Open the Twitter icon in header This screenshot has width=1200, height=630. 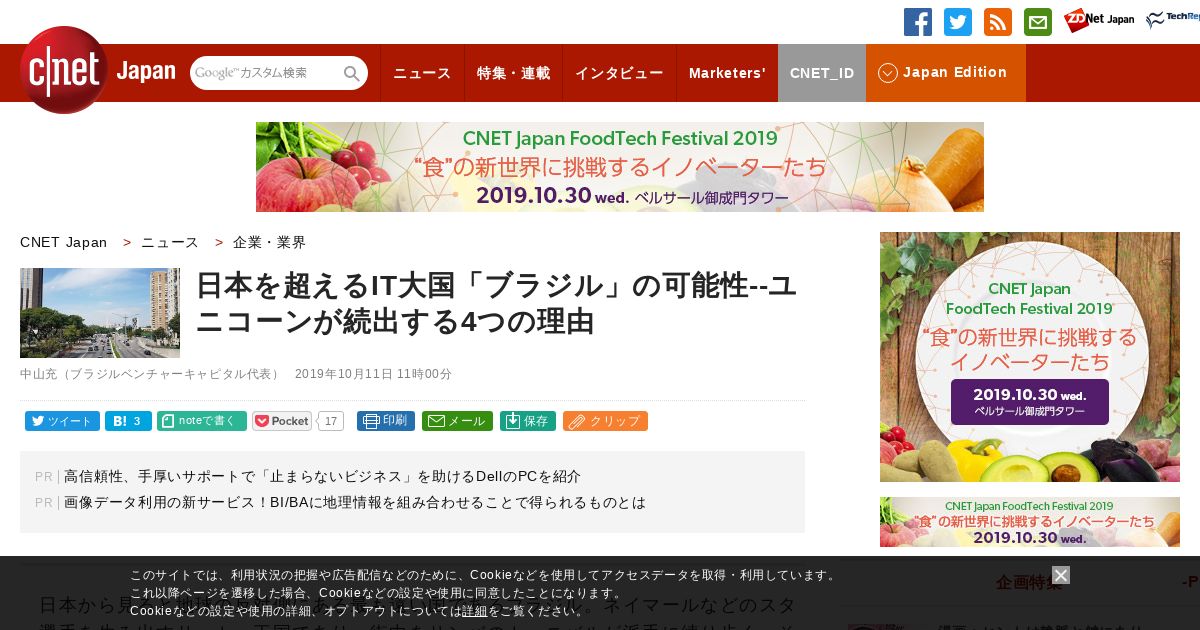958,22
